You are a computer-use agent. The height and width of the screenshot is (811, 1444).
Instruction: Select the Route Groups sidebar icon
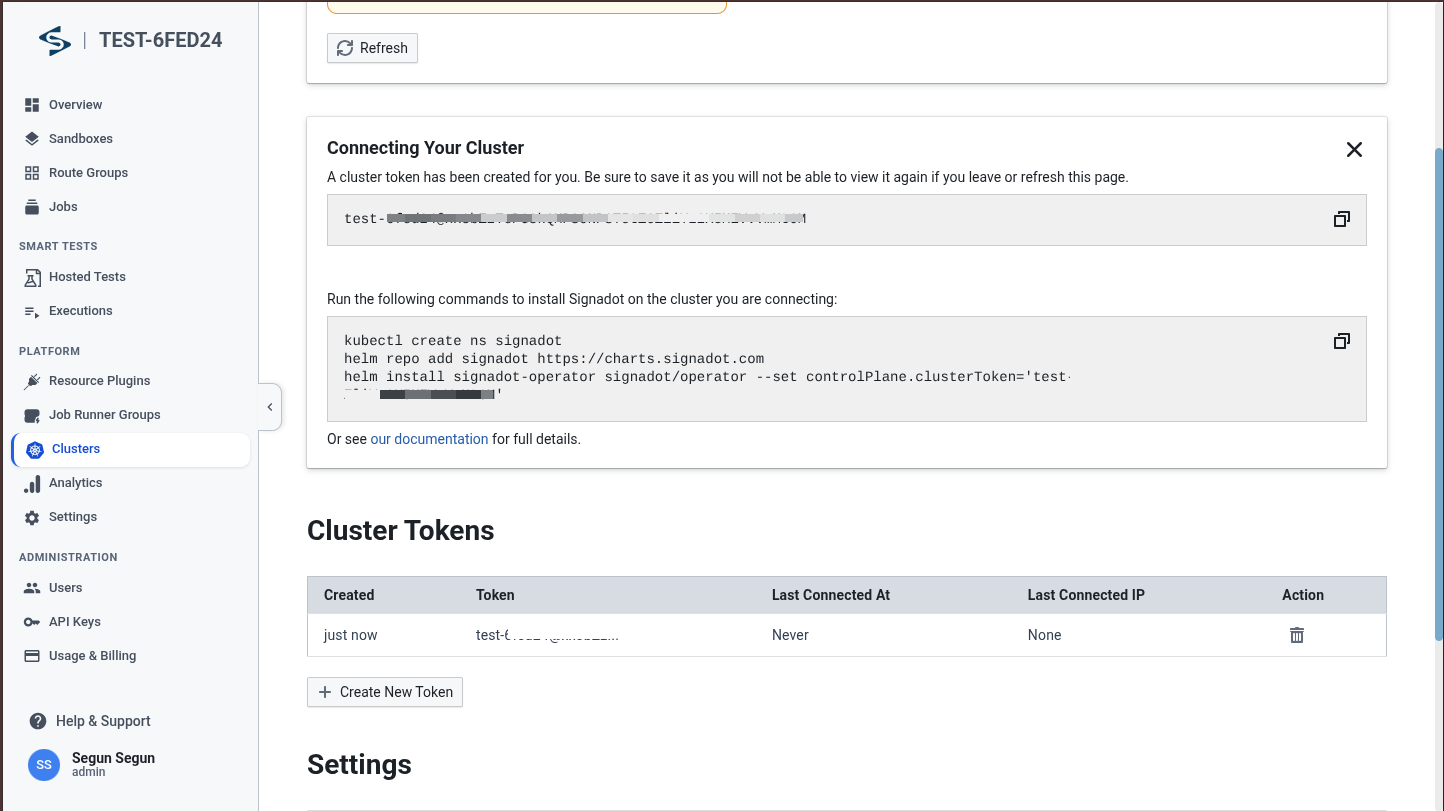pyautogui.click(x=33, y=172)
